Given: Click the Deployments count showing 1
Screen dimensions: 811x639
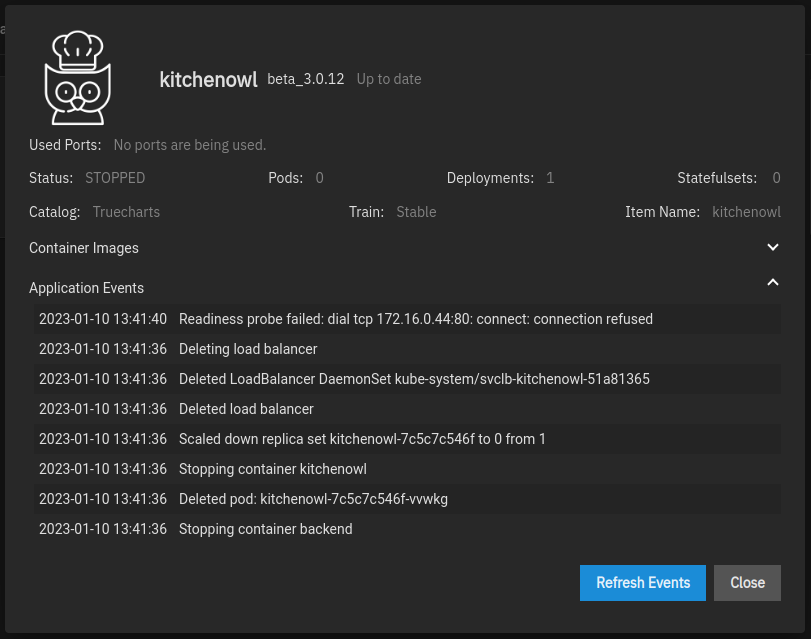Looking at the screenshot, I should point(549,178).
